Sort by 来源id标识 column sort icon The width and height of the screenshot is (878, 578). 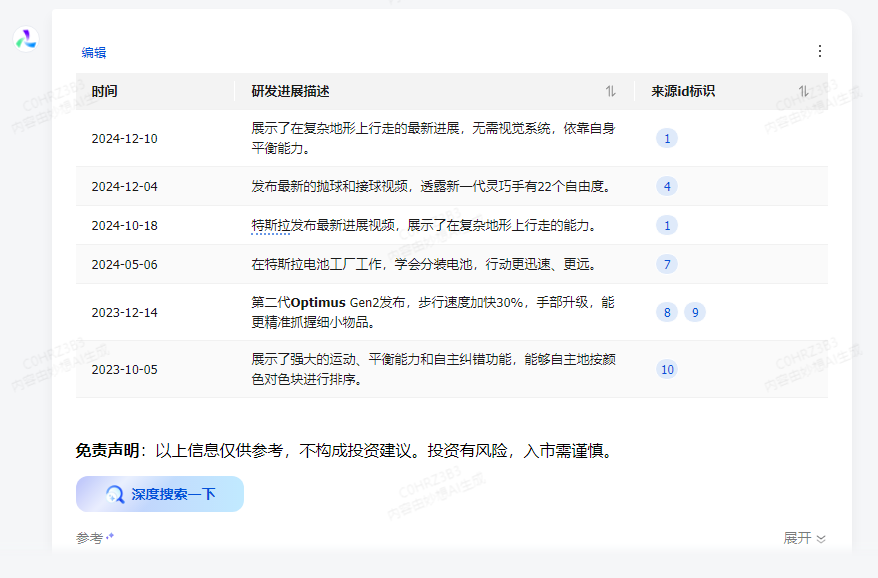pyautogui.click(x=803, y=91)
